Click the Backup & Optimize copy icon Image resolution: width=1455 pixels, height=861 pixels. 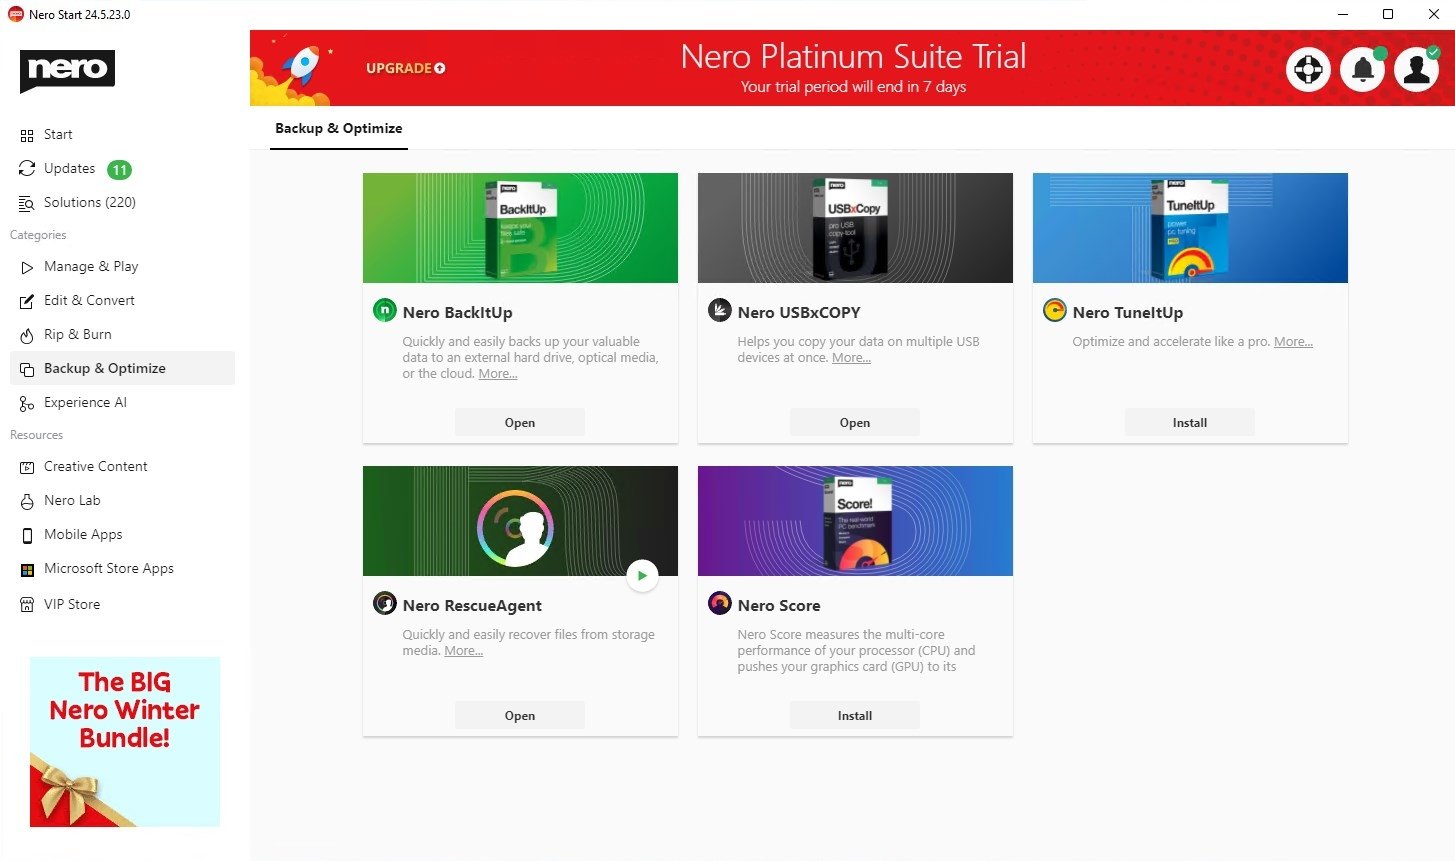[27, 369]
